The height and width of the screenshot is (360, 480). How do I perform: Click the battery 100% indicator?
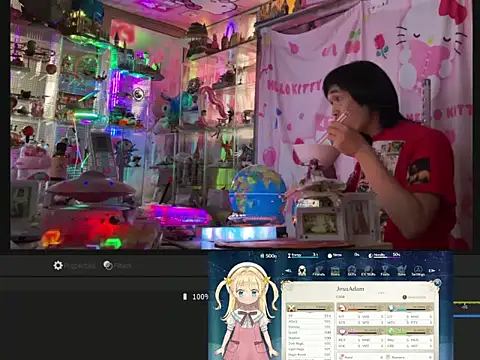pos(196,297)
